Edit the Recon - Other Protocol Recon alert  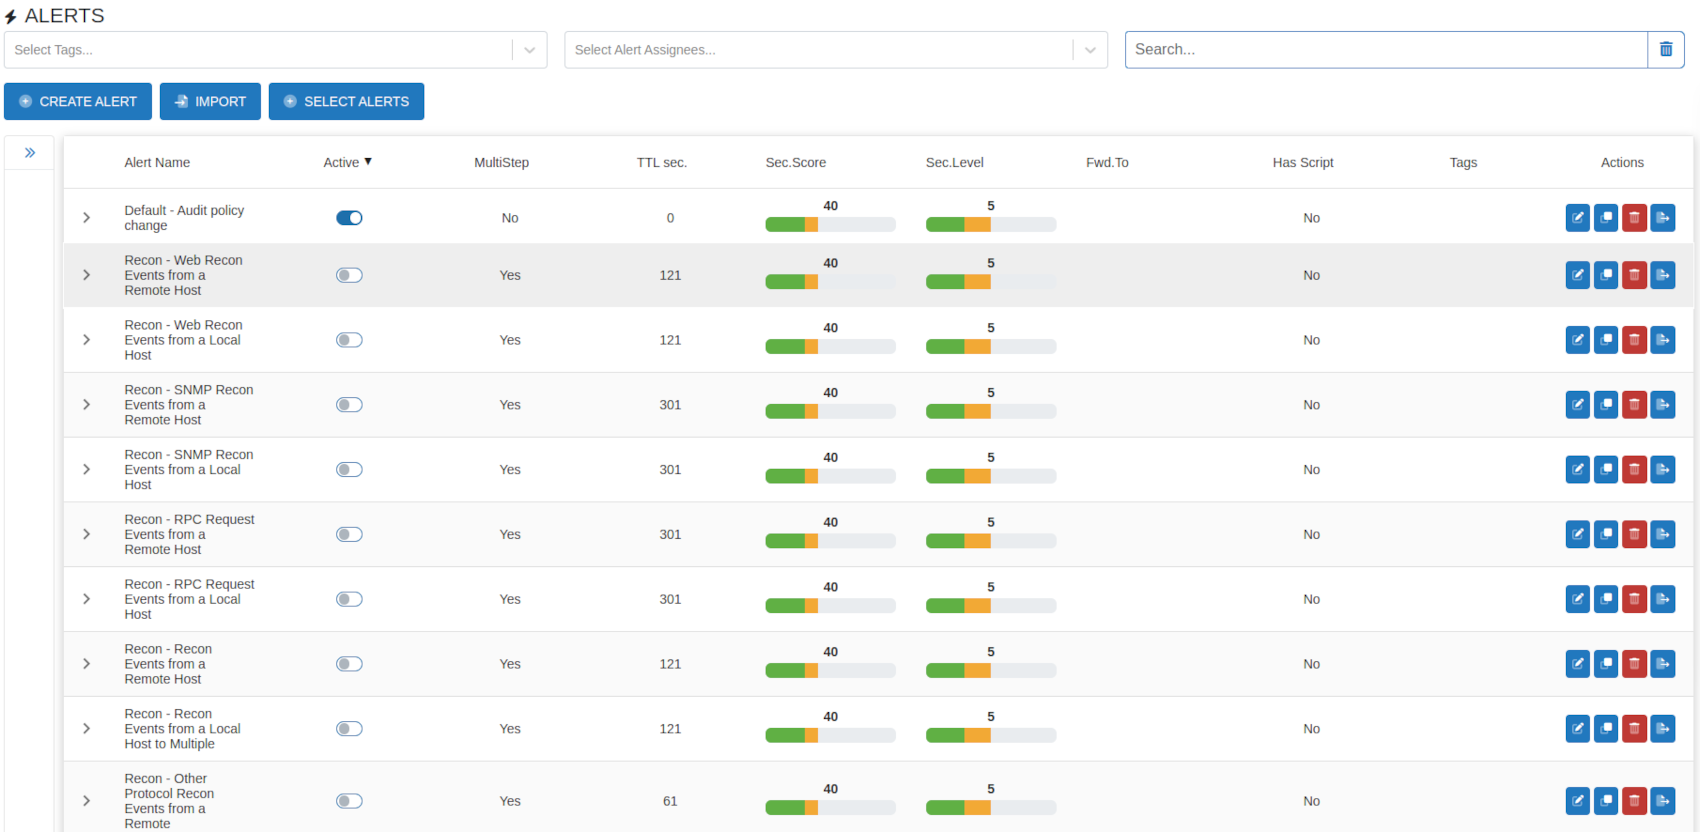coord(1577,801)
